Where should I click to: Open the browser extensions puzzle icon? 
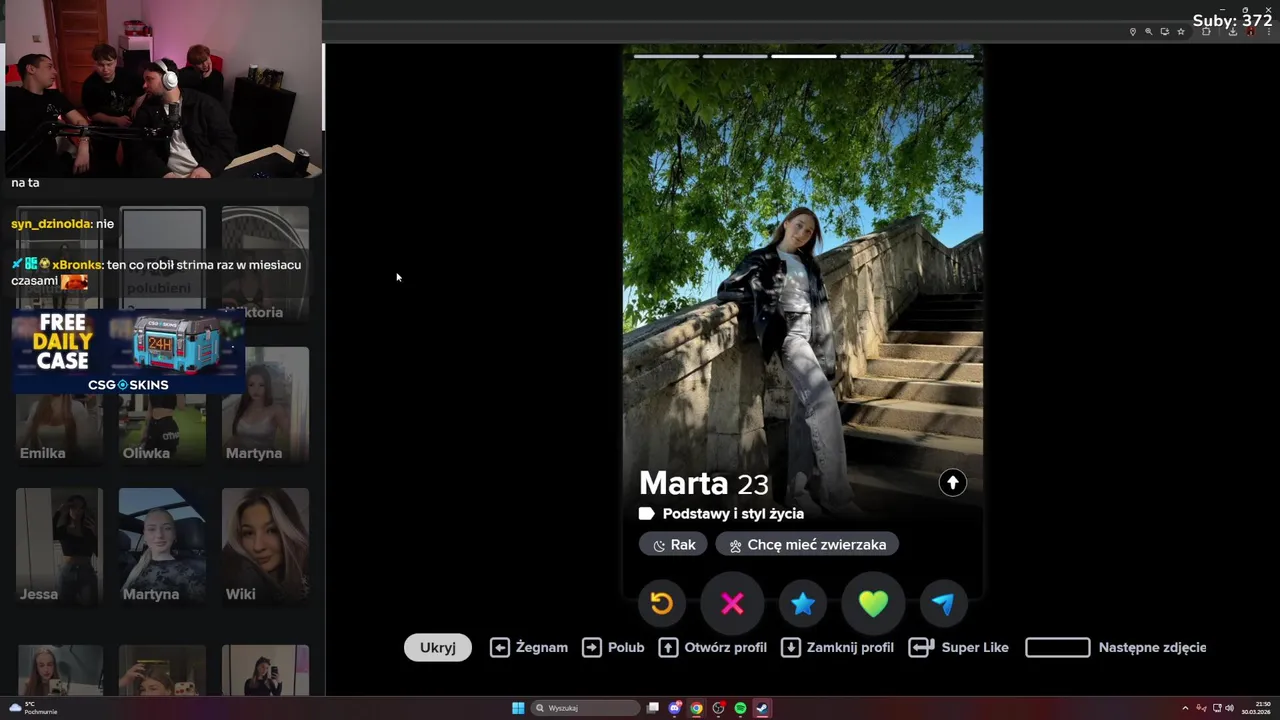click(1206, 32)
